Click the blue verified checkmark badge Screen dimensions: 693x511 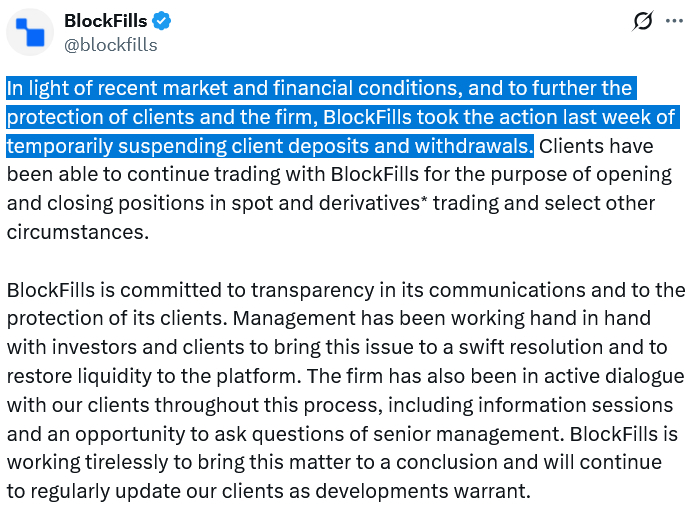tap(160, 20)
